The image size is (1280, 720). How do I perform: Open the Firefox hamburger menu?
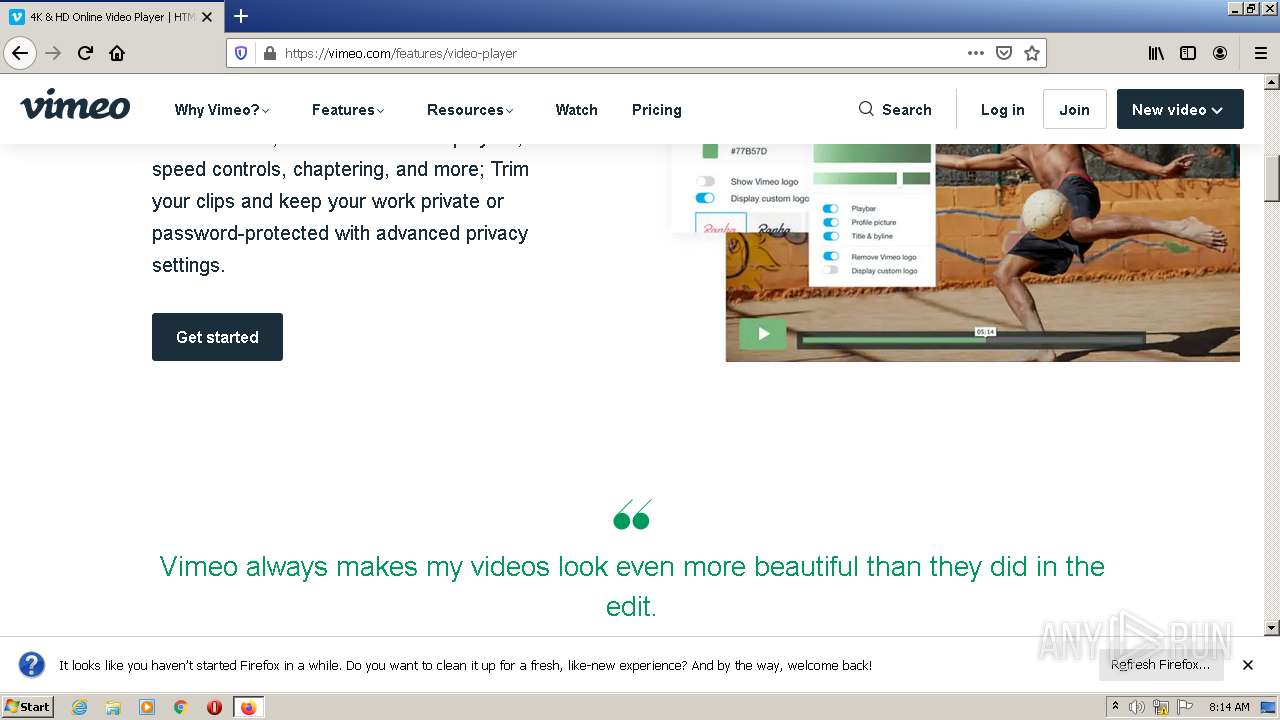(x=1261, y=53)
